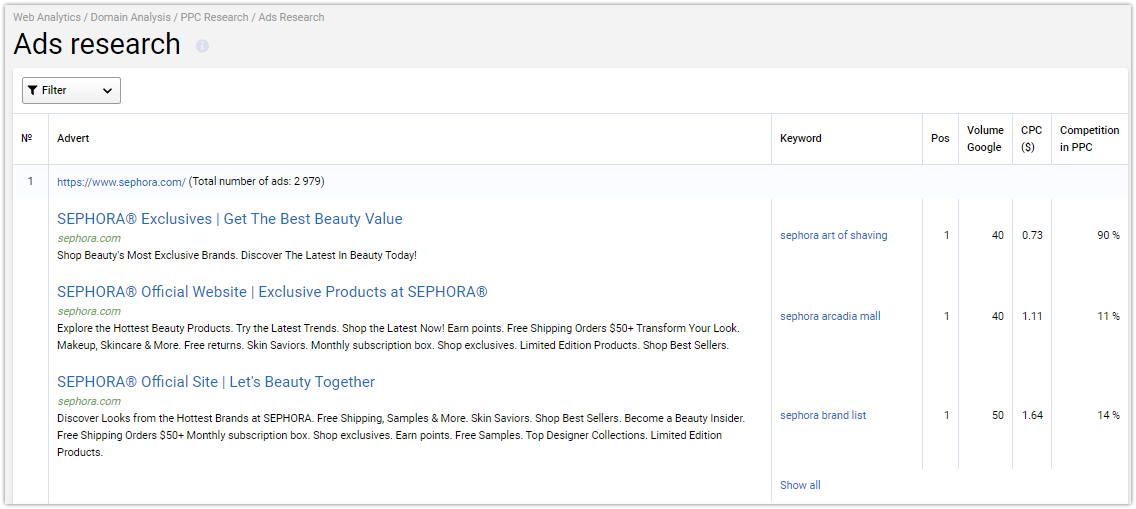Go to Domain Analysis breadcrumb
This screenshot has height=509, width=1136.
(x=131, y=17)
